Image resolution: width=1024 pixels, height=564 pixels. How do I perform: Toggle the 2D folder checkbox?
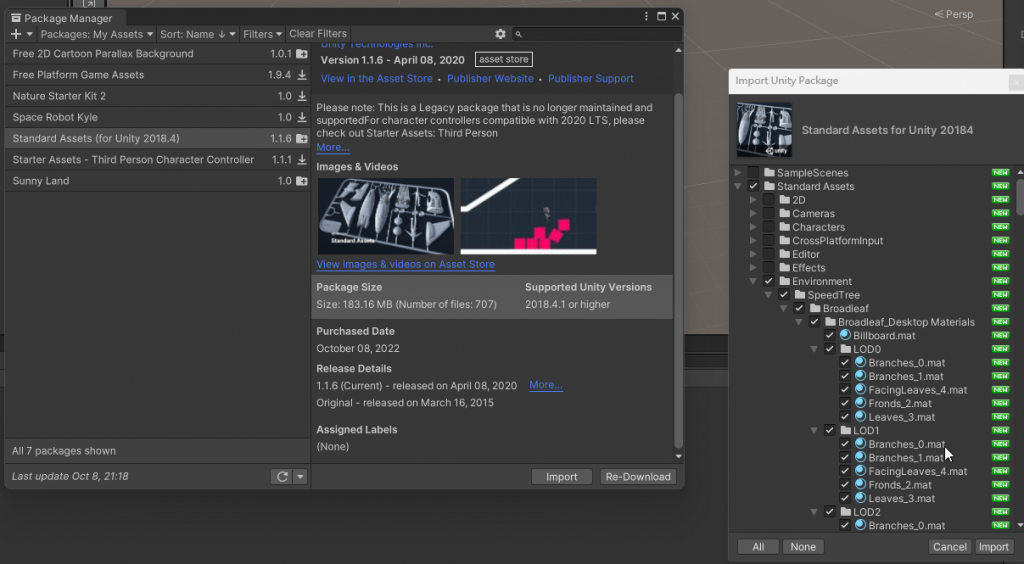coord(769,200)
